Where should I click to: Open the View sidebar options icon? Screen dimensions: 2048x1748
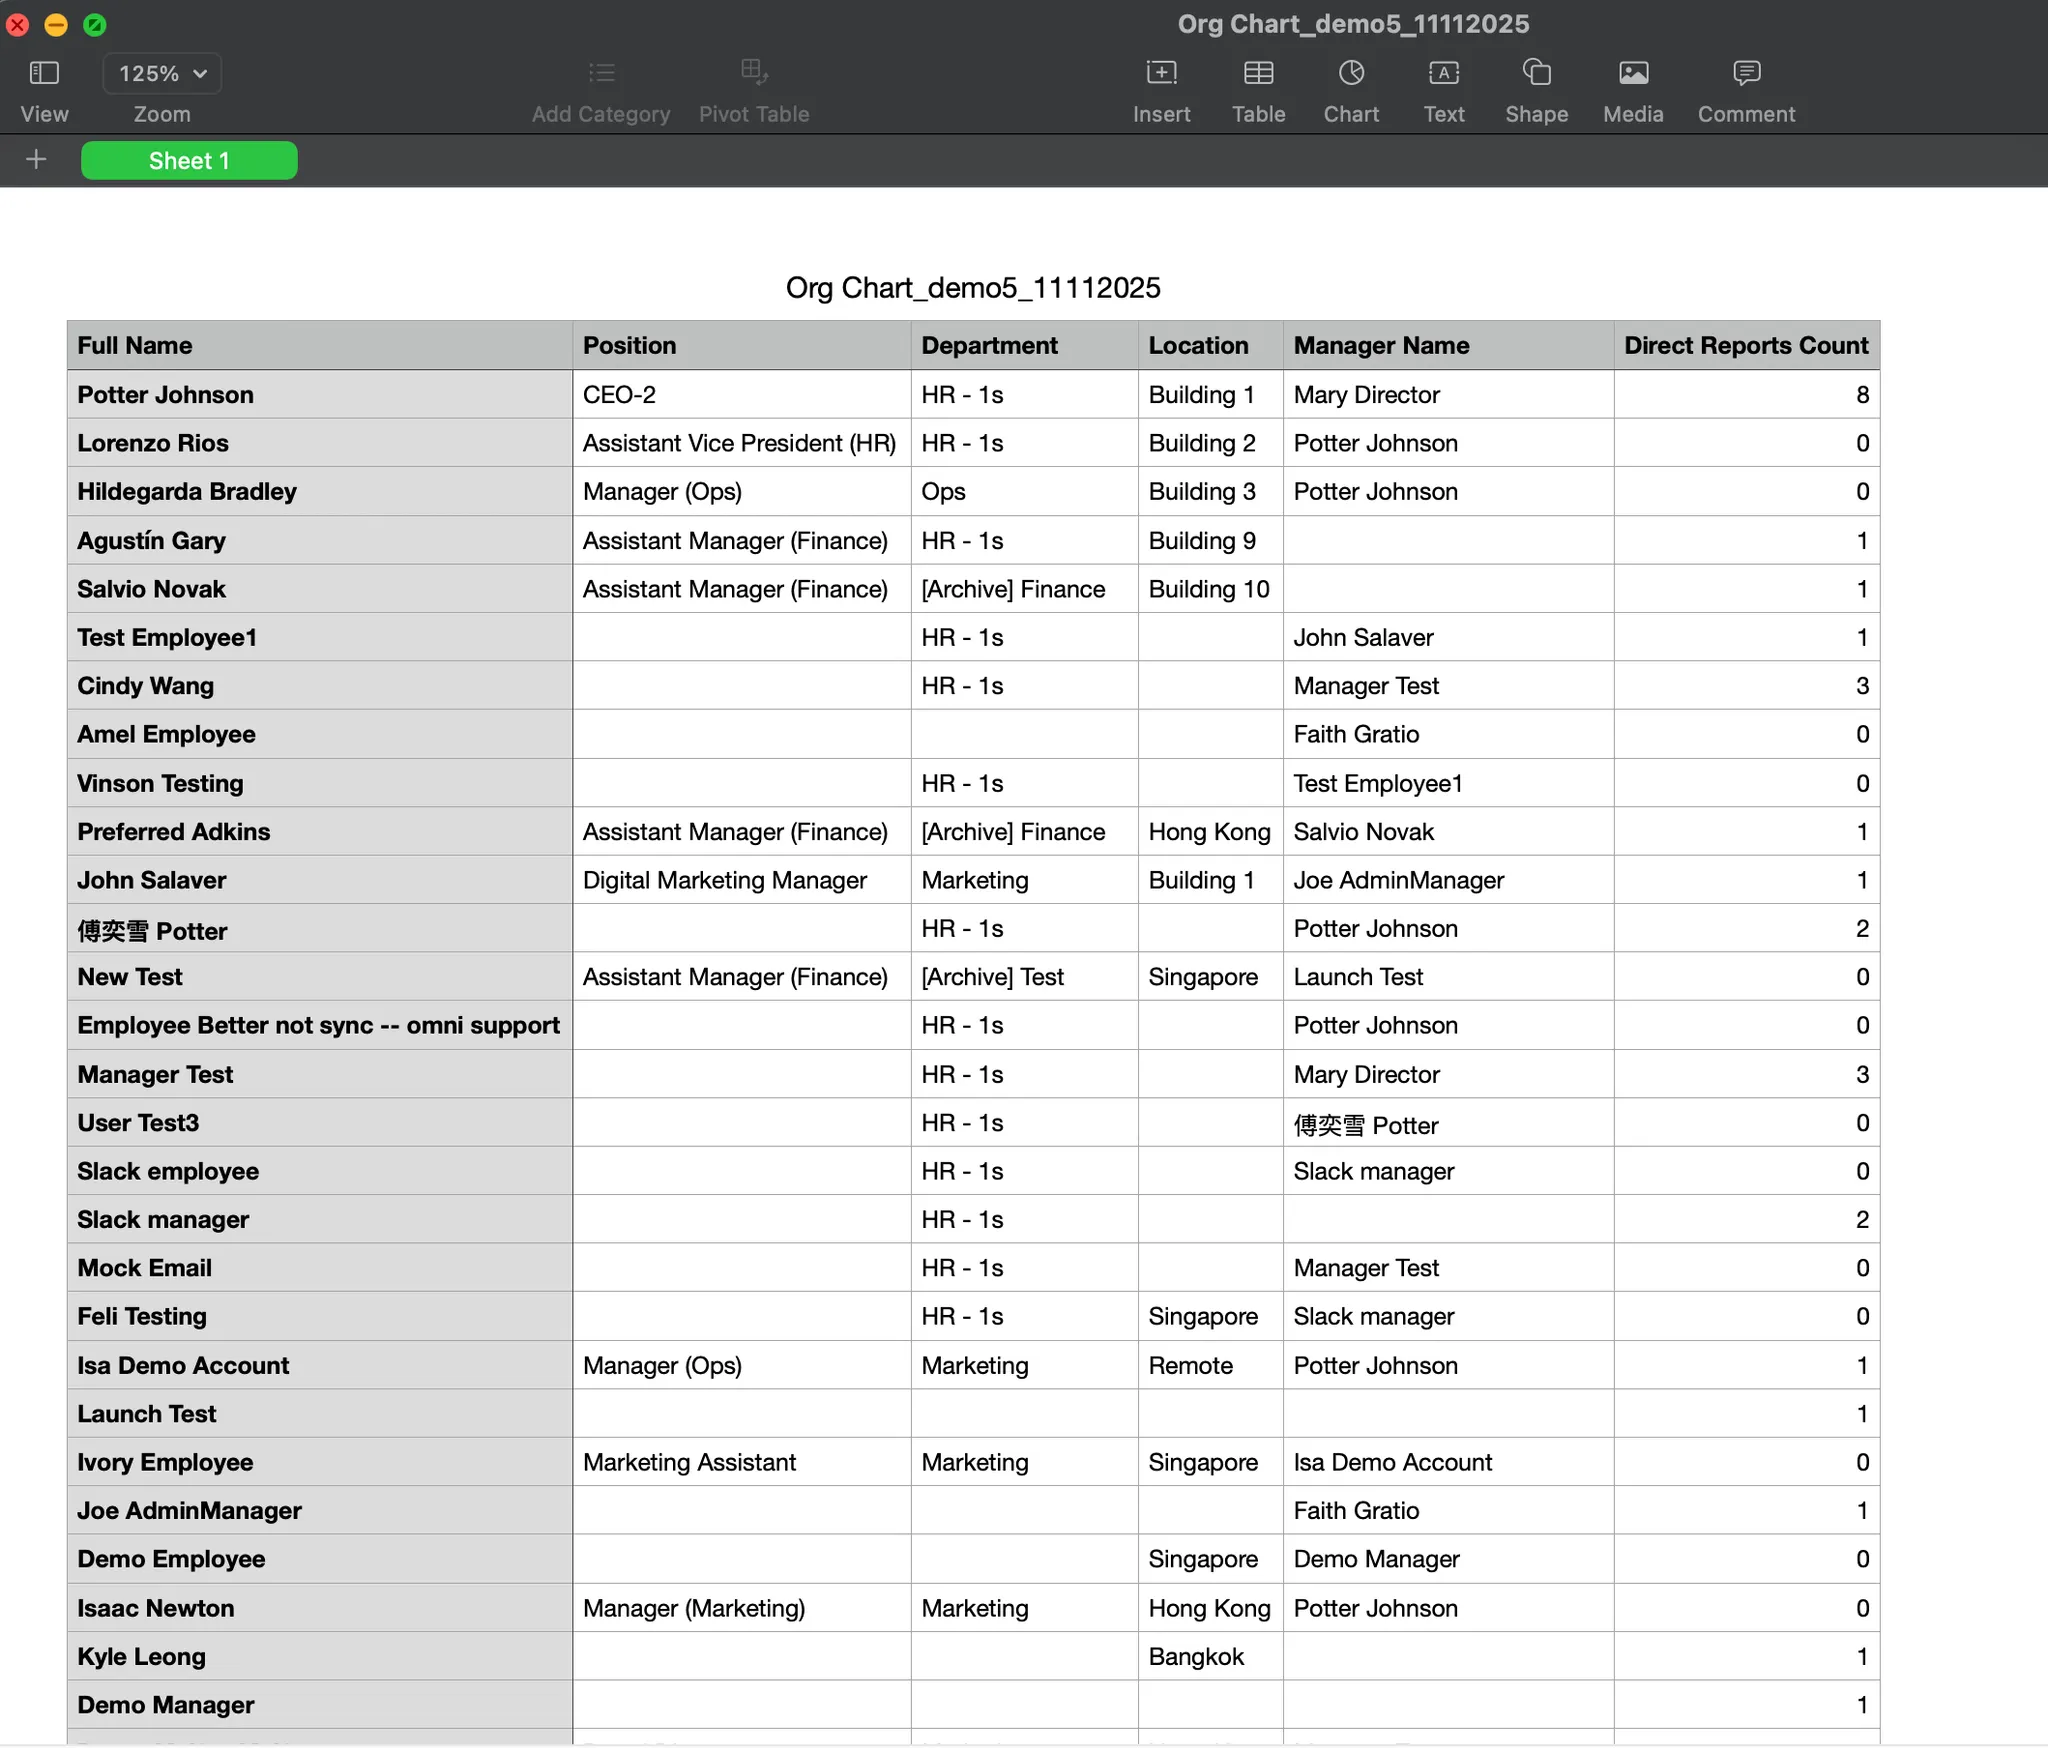coord(44,73)
